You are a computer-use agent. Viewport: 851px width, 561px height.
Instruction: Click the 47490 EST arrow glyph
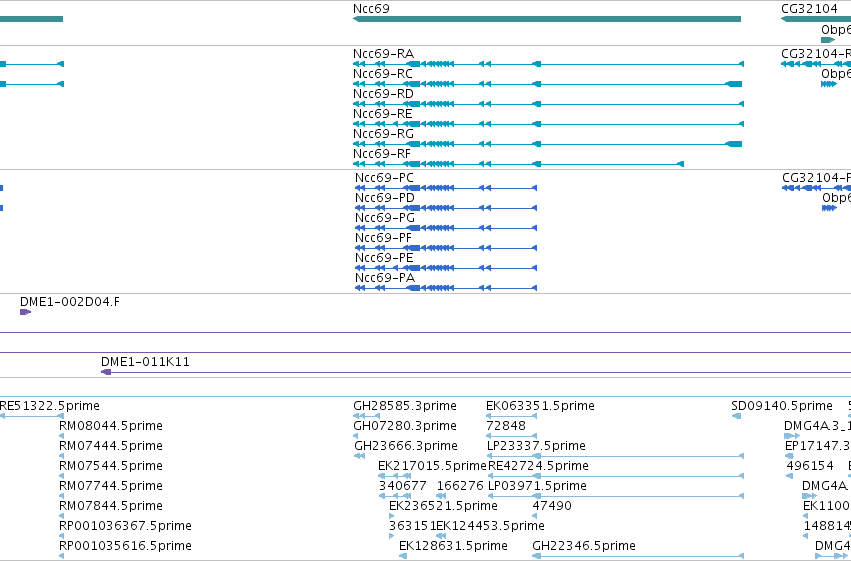point(536,516)
